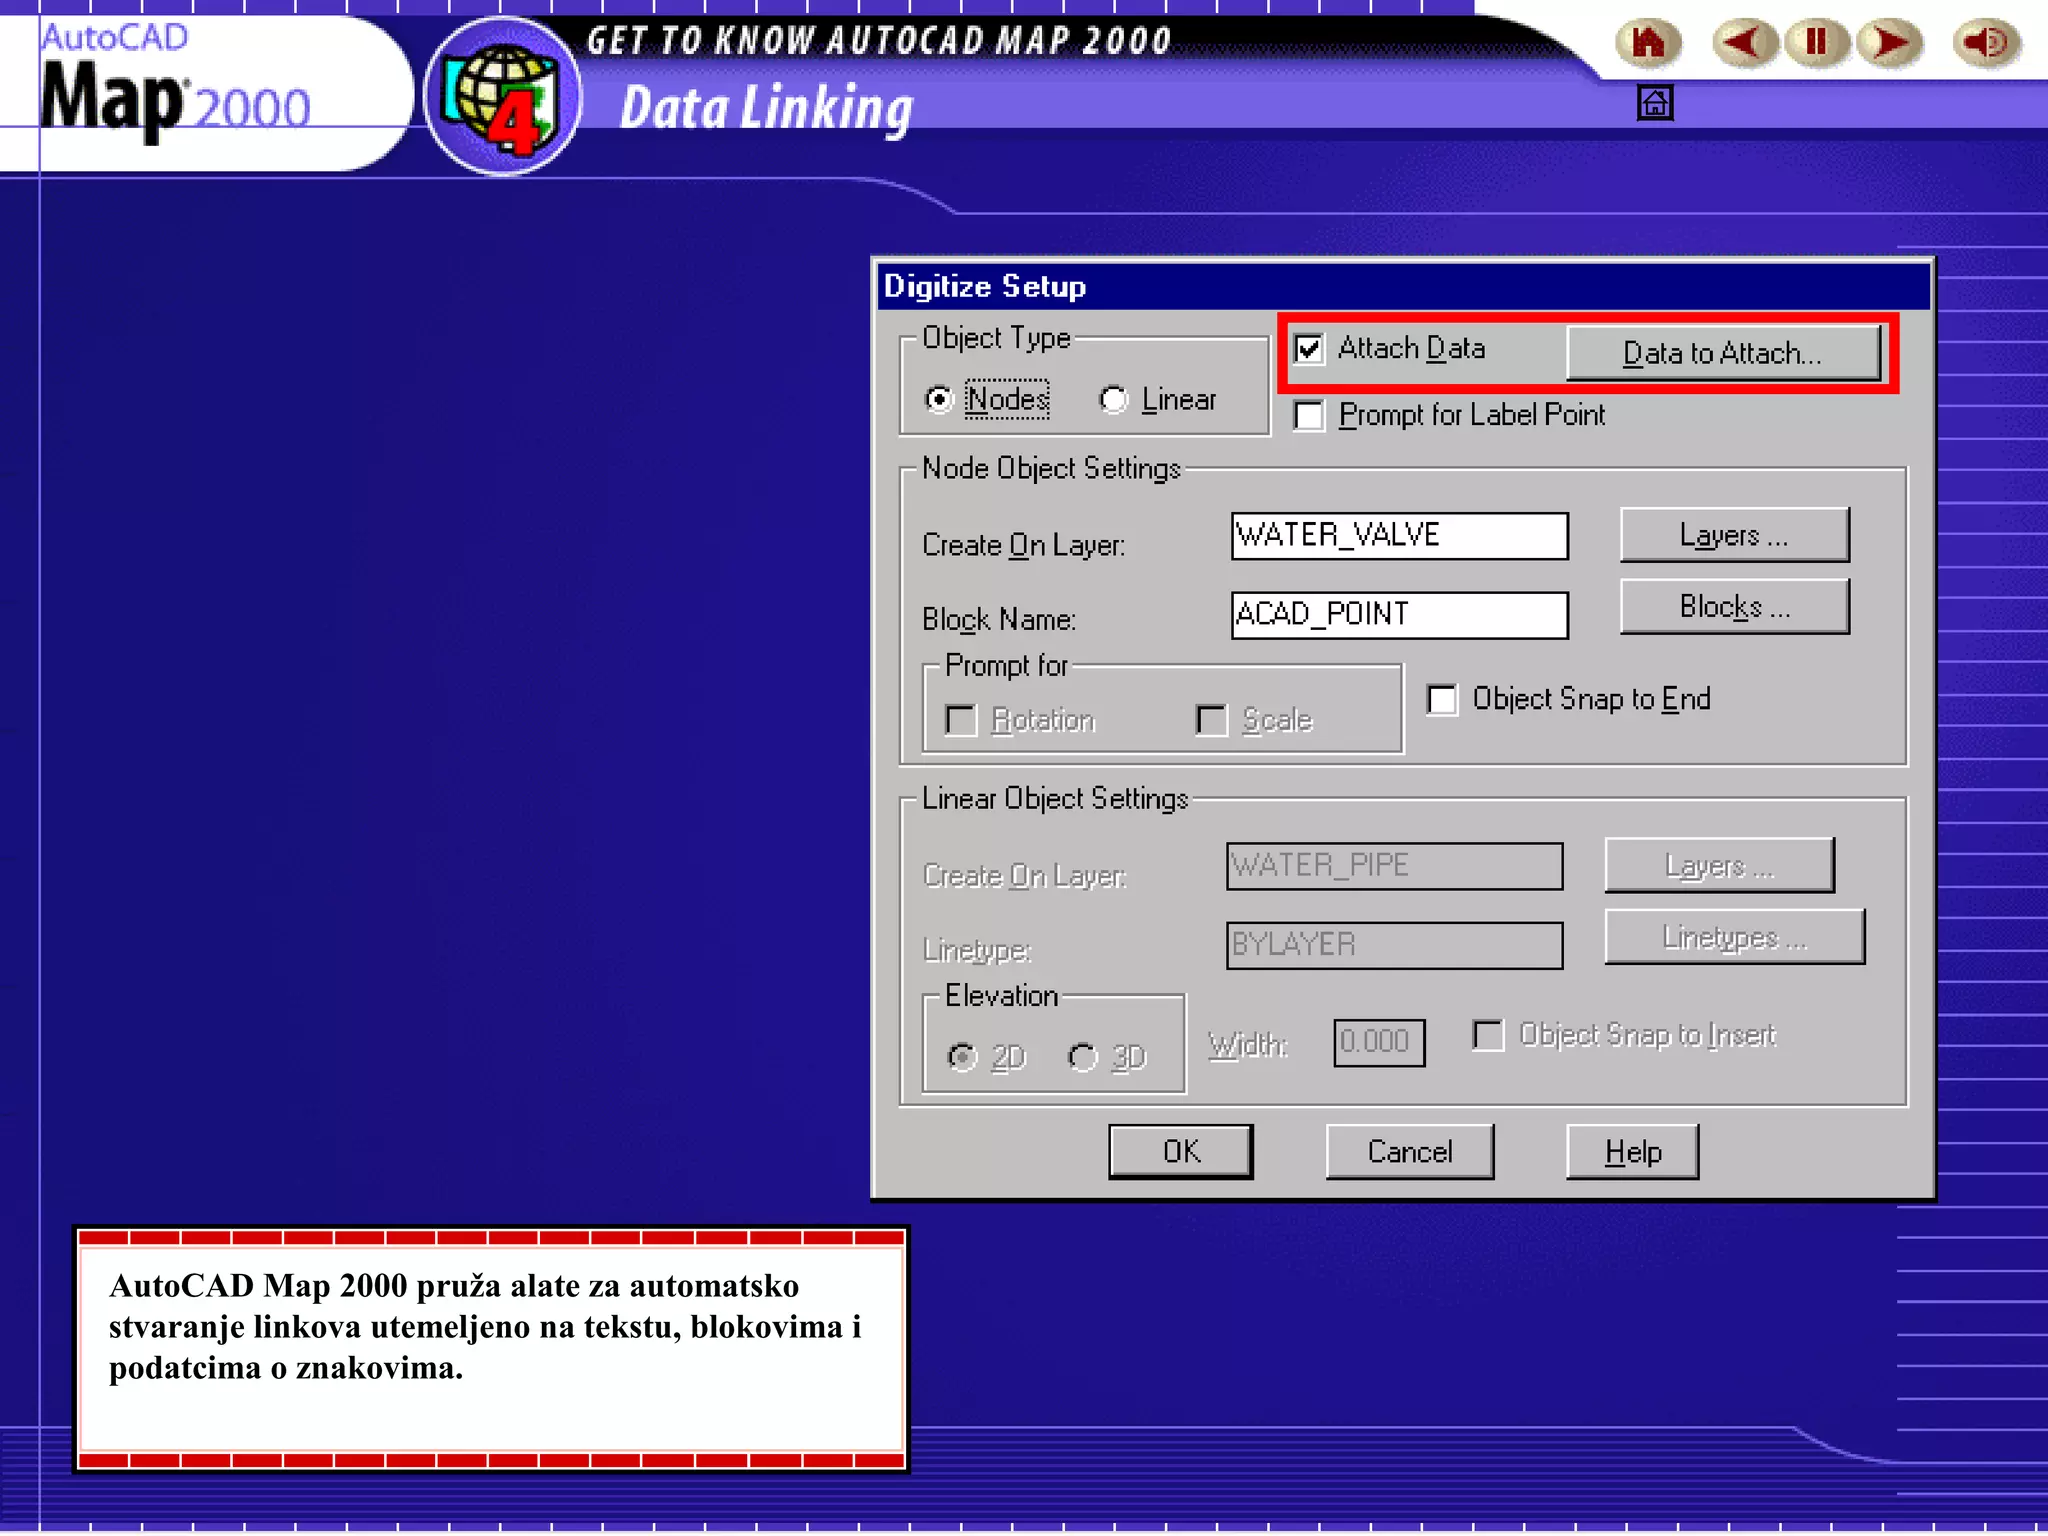Open the Blocks... selection button
The width and height of the screenshot is (2048, 1536).
(x=1734, y=607)
